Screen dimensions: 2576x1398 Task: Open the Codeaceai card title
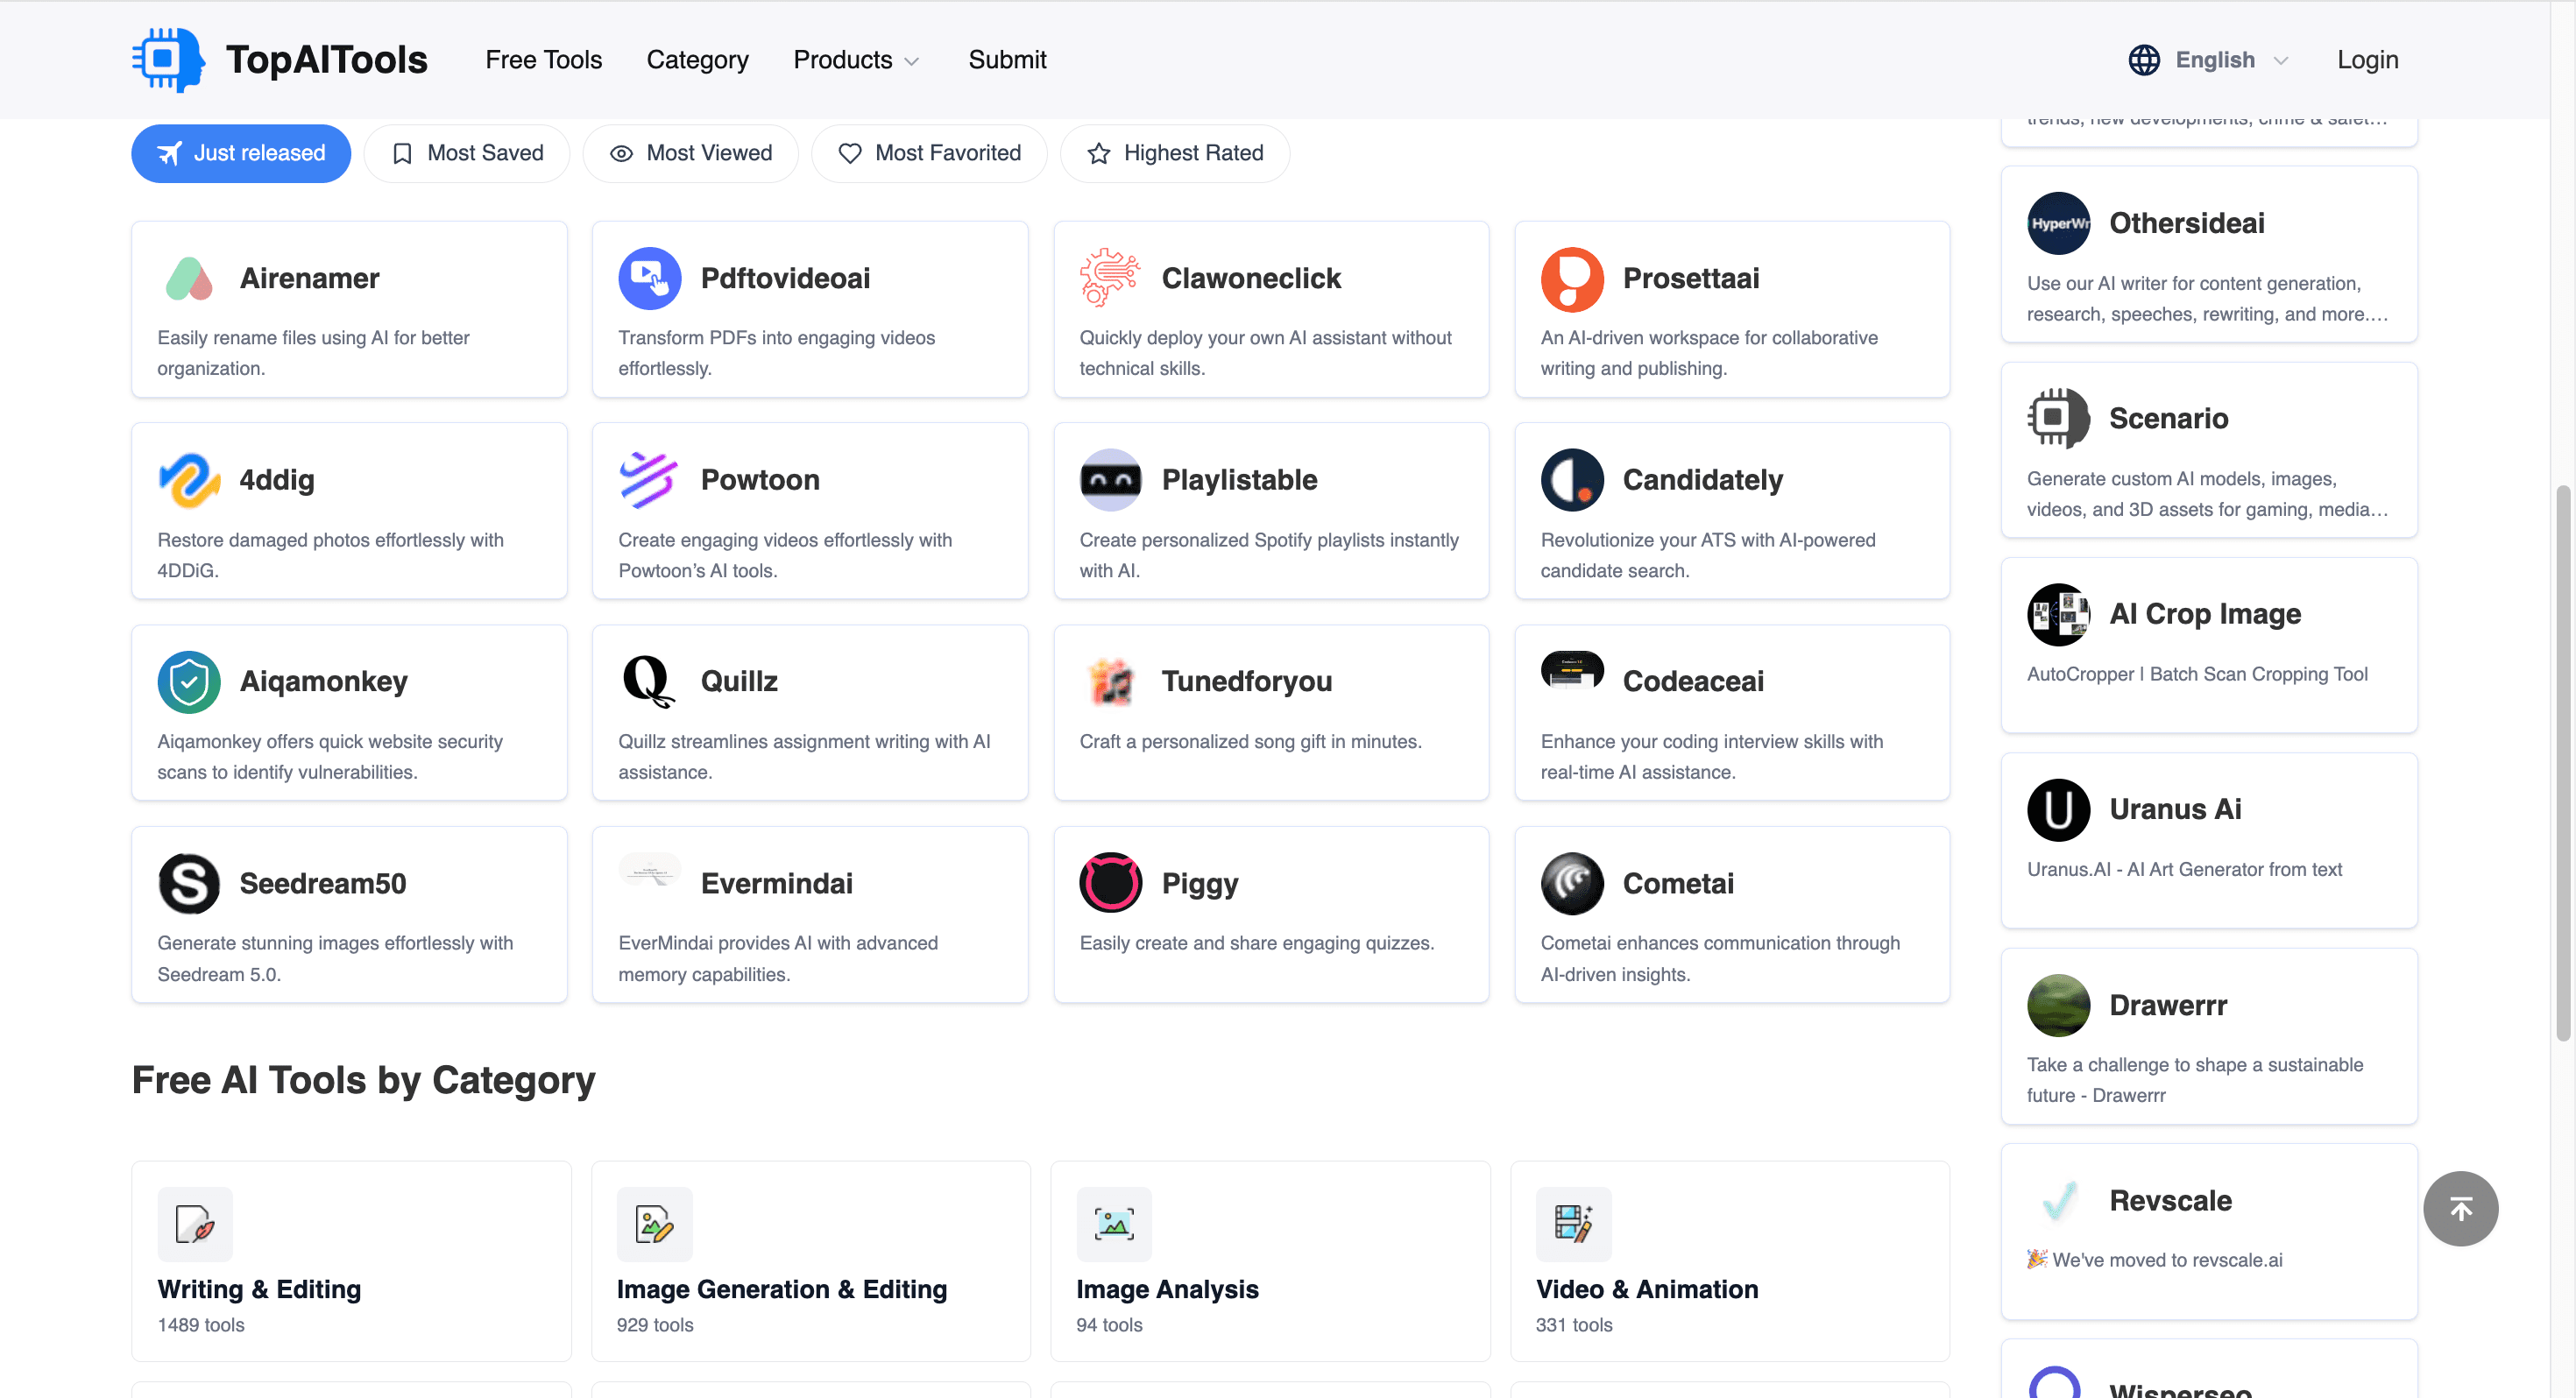1693,682
